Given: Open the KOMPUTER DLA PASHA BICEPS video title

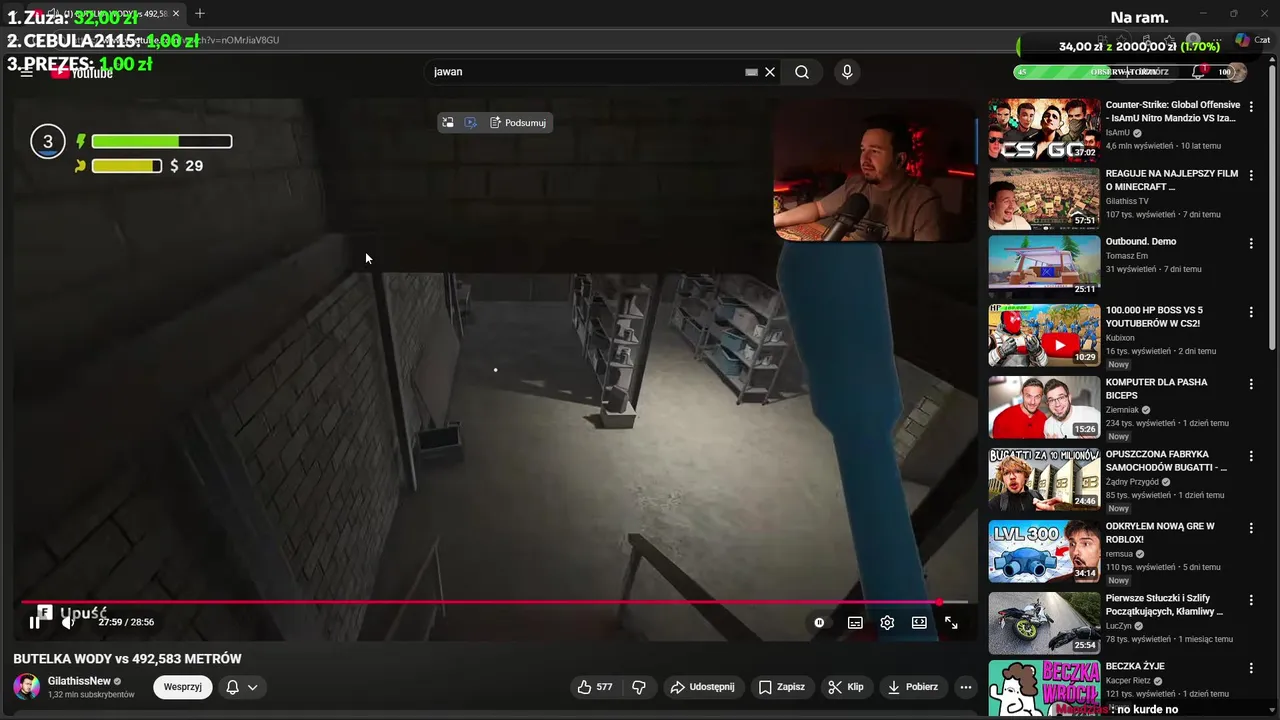Looking at the screenshot, I should [x=1156, y=389].
